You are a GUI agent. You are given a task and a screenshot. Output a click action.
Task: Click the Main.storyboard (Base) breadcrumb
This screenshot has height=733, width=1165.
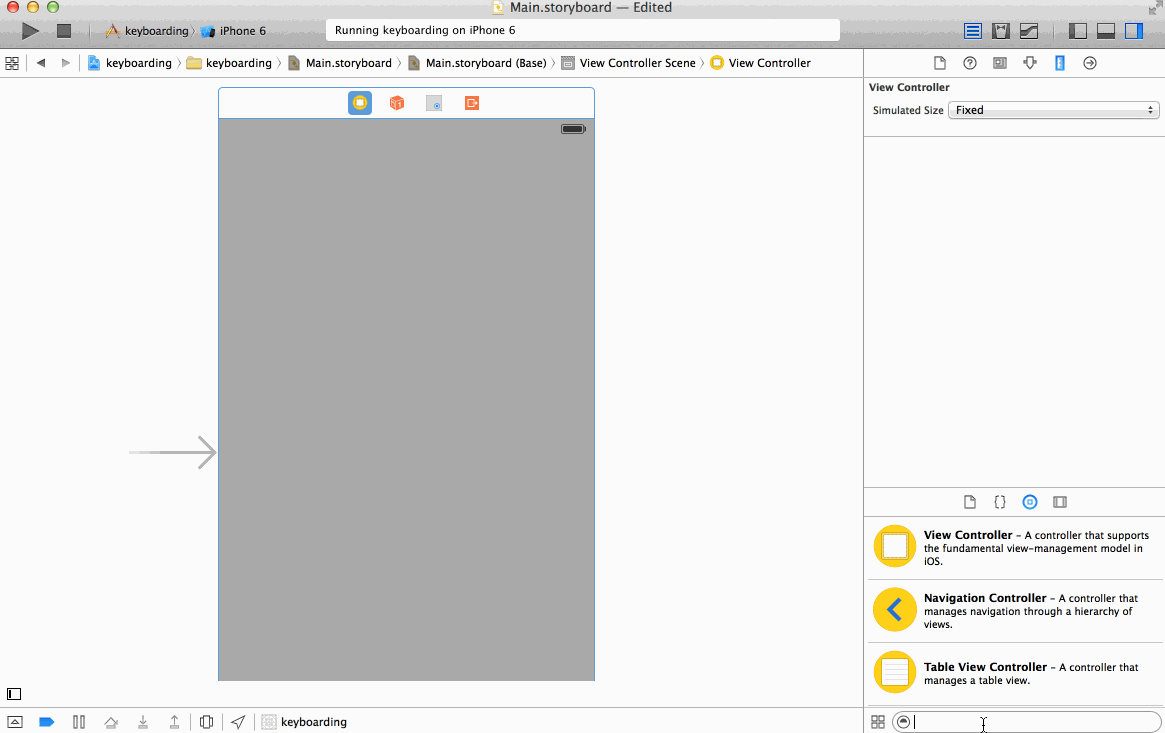coord(477,63)
